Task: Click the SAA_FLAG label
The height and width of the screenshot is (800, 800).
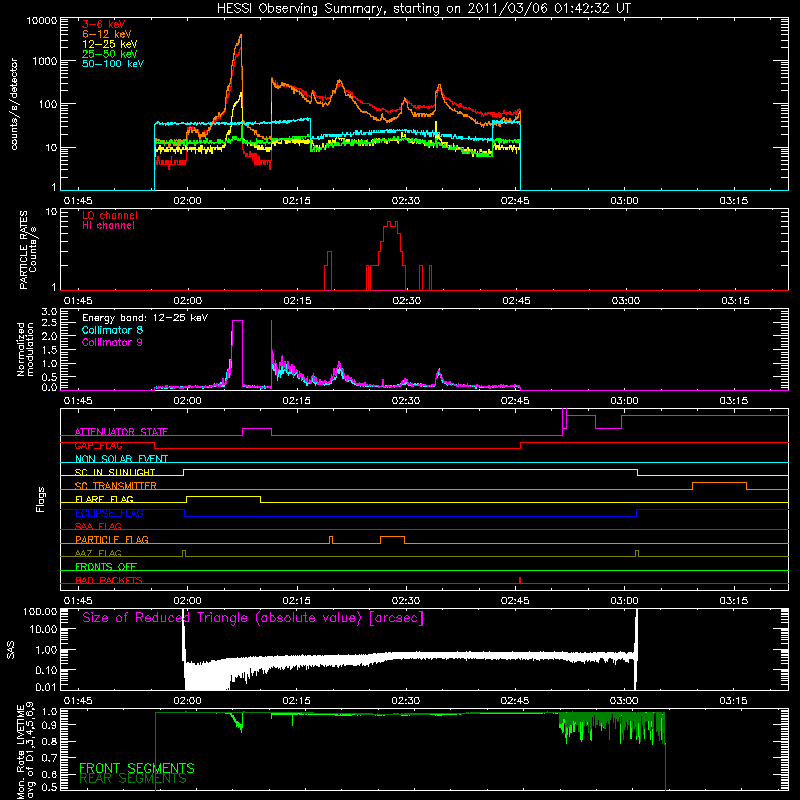Action: 98,526
